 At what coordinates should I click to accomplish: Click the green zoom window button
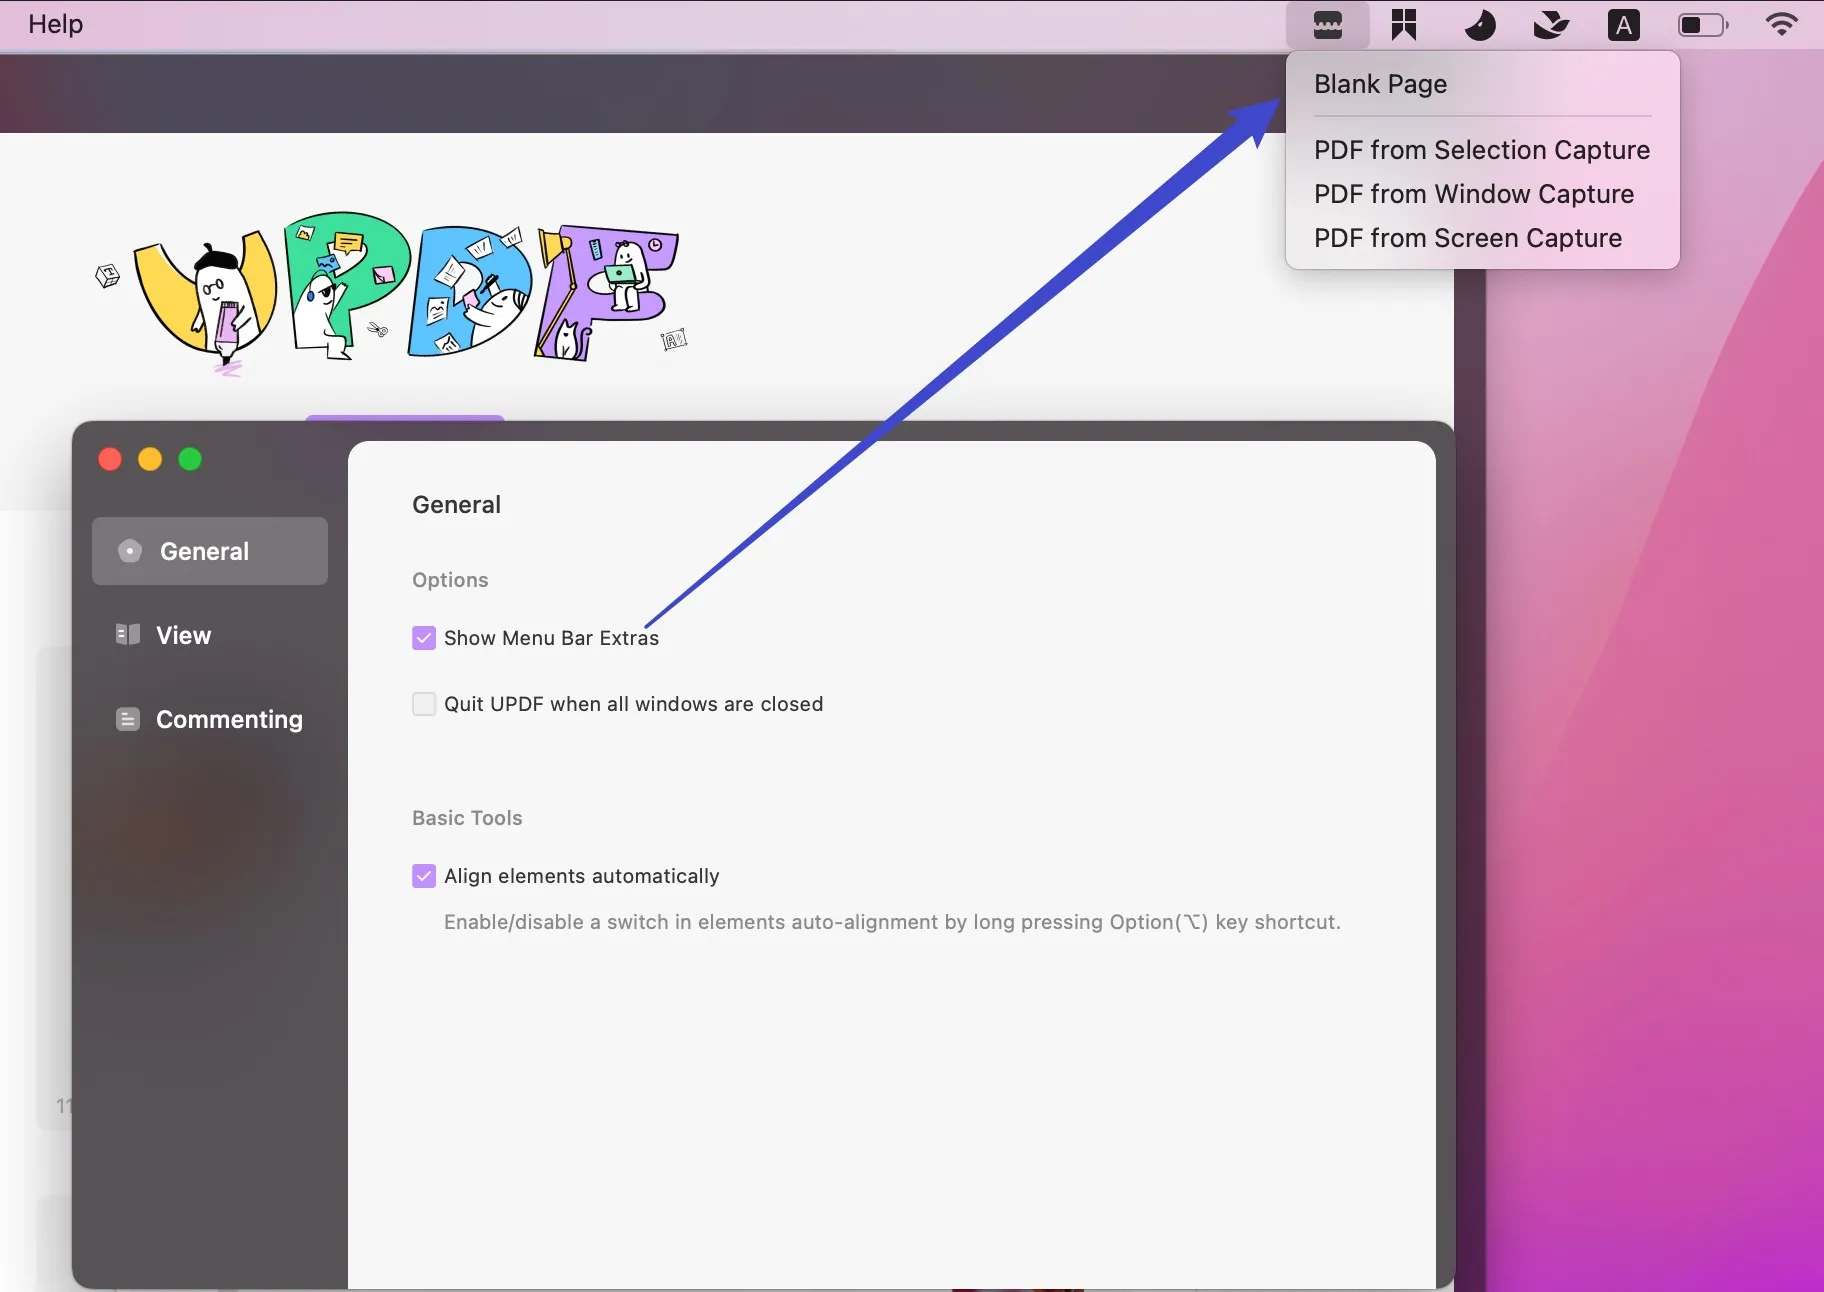(x=190, y=459)
